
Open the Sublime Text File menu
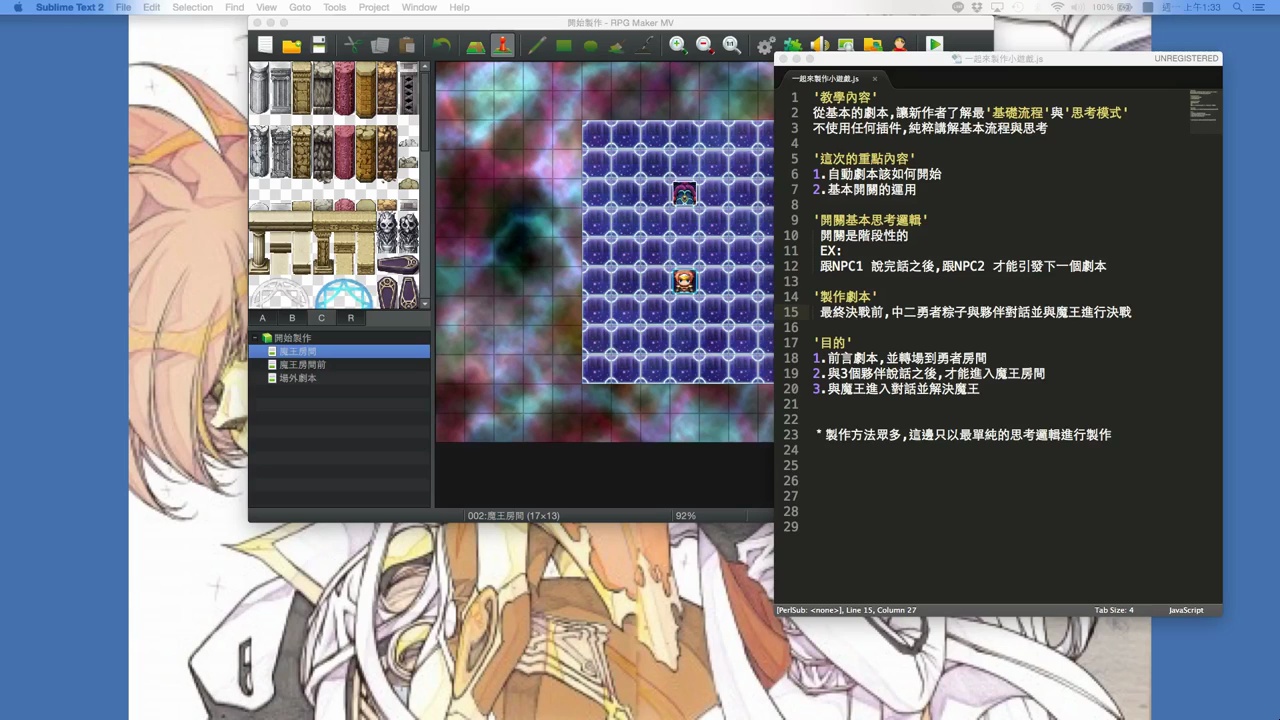(123, 7)
